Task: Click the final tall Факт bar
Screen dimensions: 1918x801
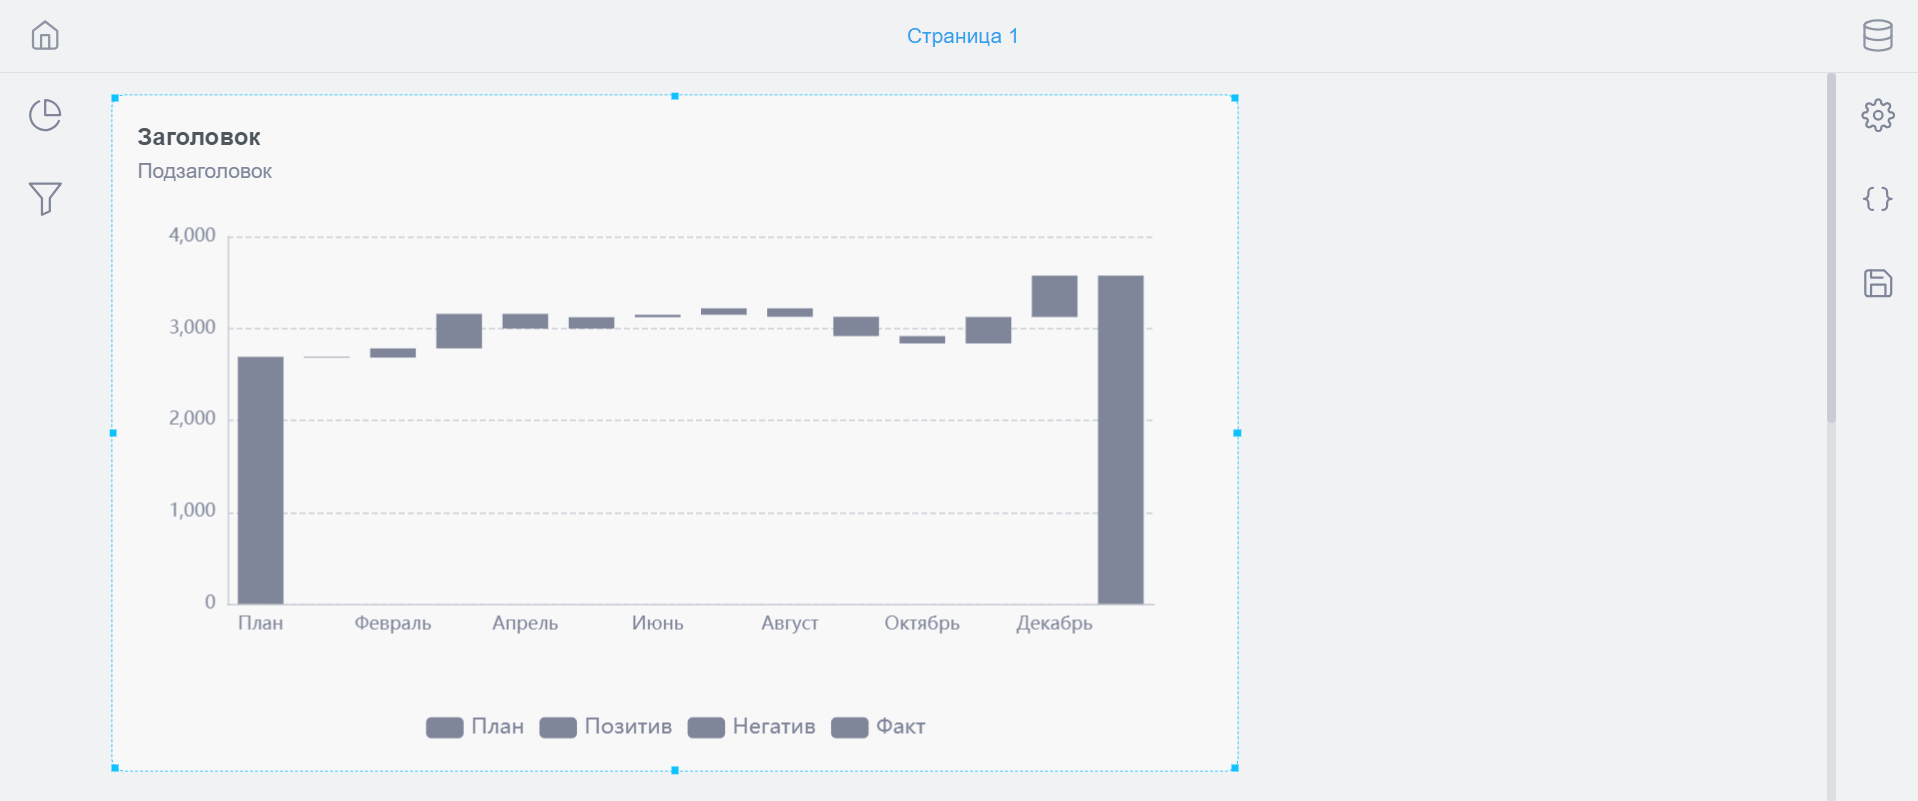Action: pos(1120,440)
